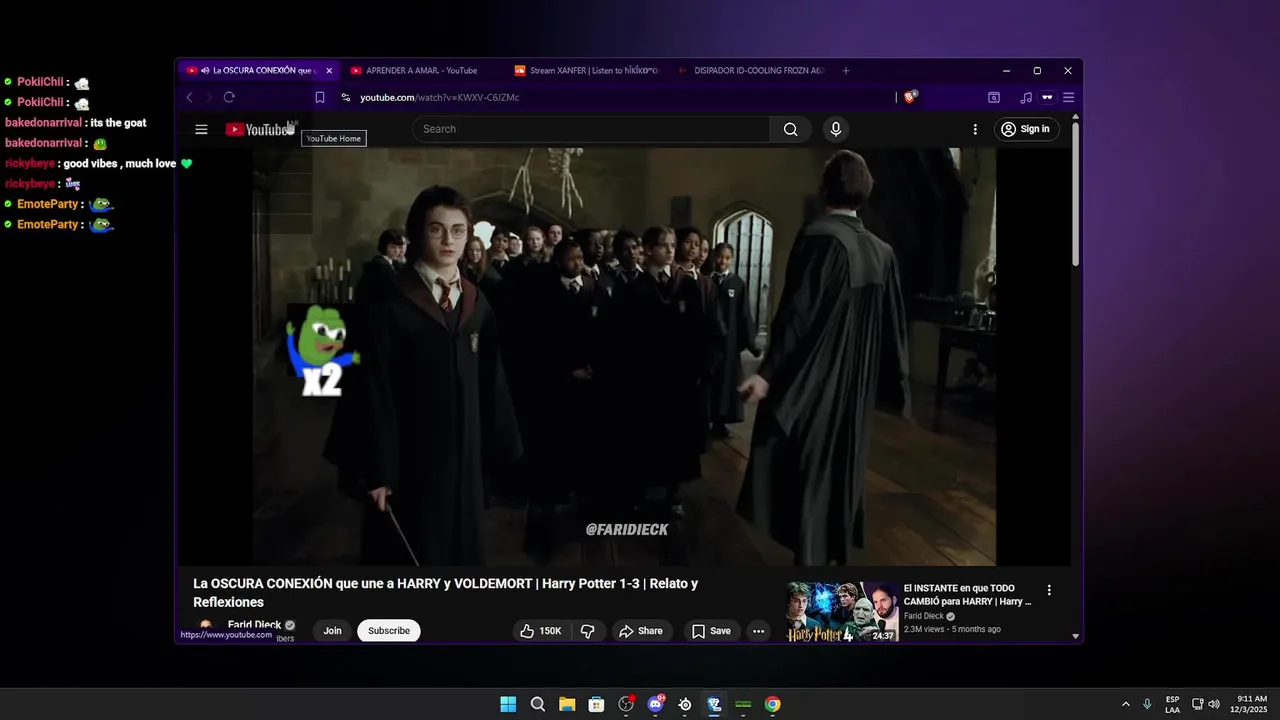Bookmark this page using bookmark icon

point(320,97)
